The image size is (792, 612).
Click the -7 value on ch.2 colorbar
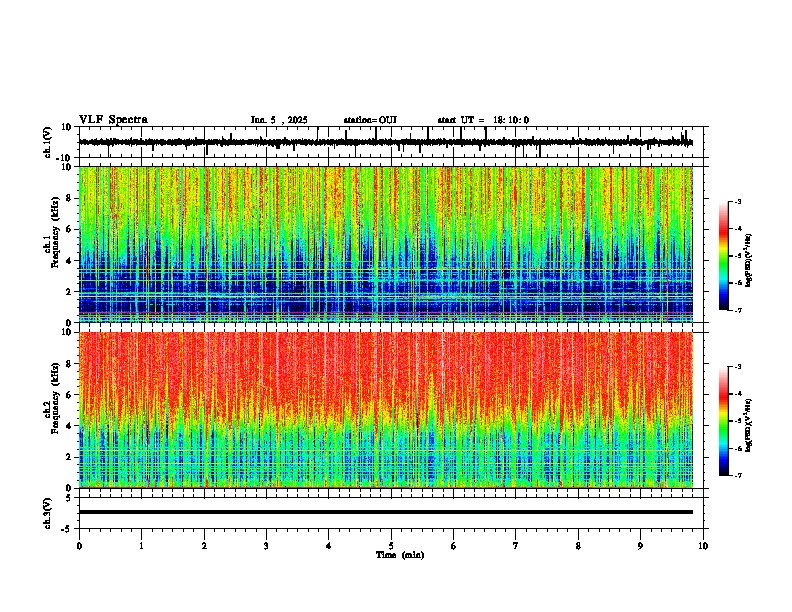(x=738, y=475)
